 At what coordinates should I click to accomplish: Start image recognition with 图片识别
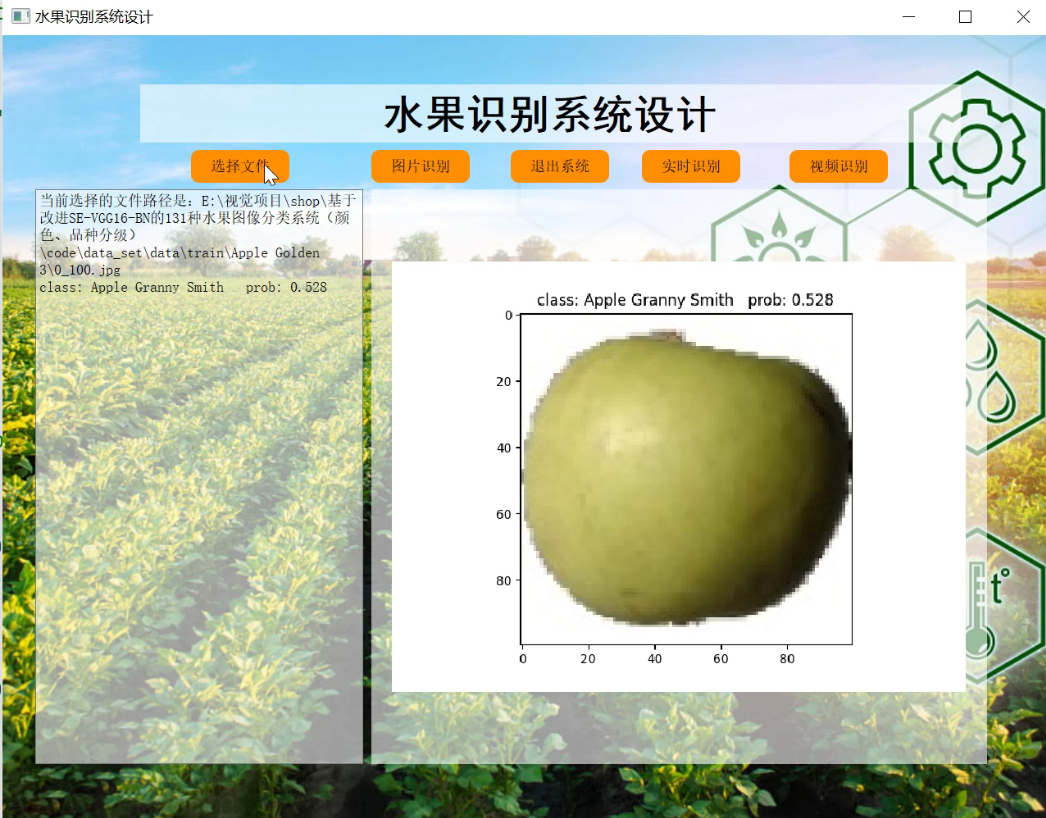coord(420,166)
